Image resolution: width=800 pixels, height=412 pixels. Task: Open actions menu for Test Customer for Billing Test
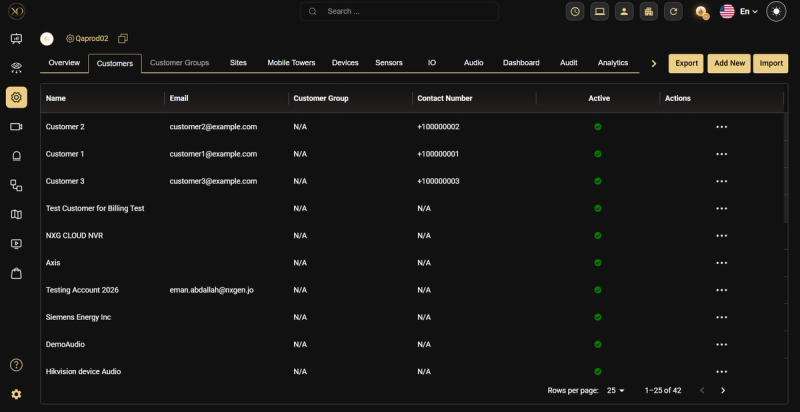(721, 209)
